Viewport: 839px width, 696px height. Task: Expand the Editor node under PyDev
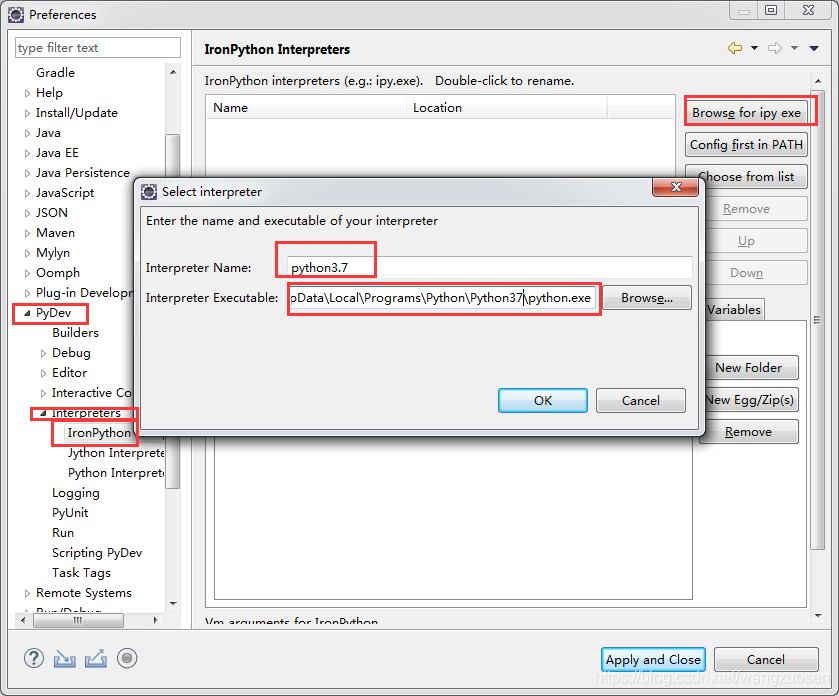43,373
